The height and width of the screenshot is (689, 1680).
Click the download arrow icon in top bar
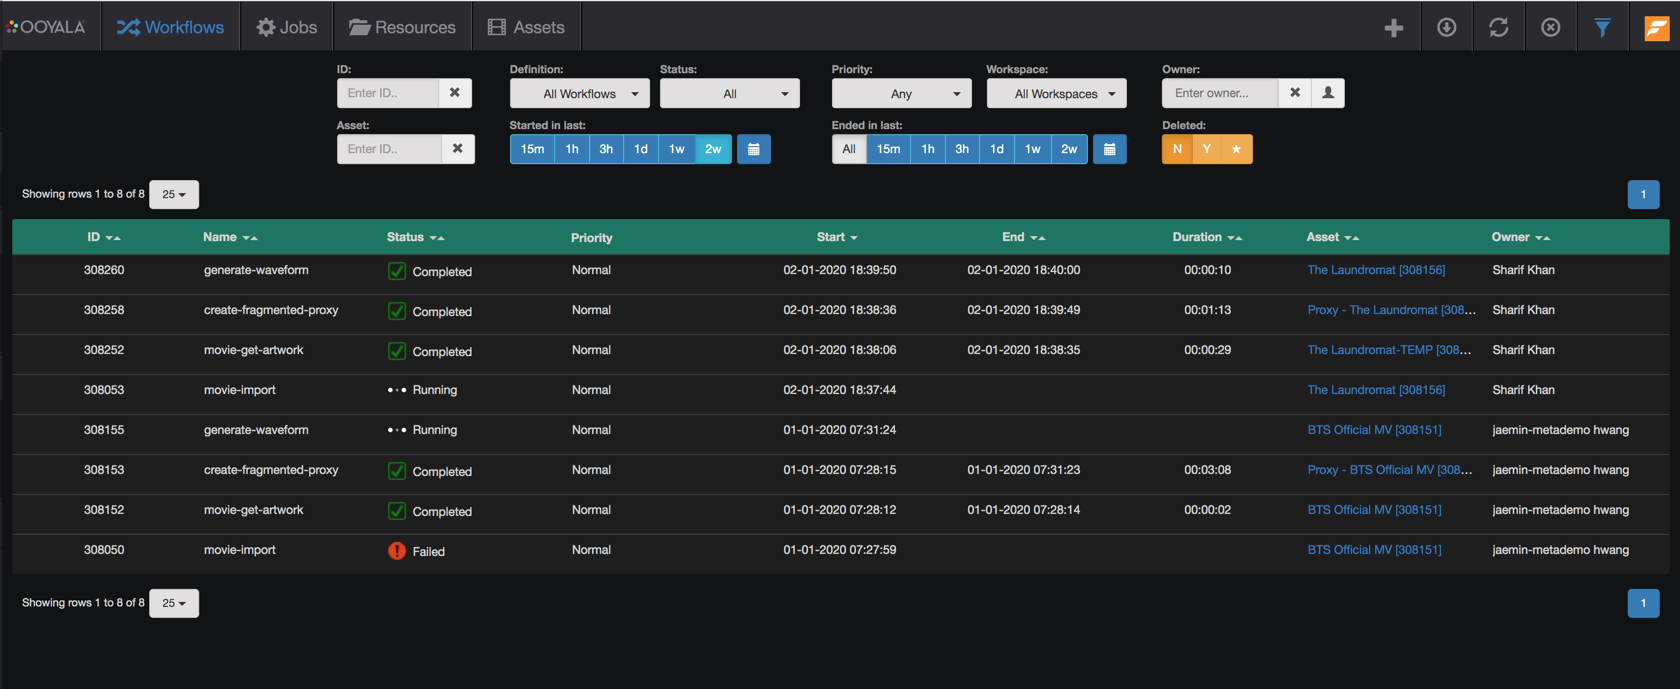1446,28
